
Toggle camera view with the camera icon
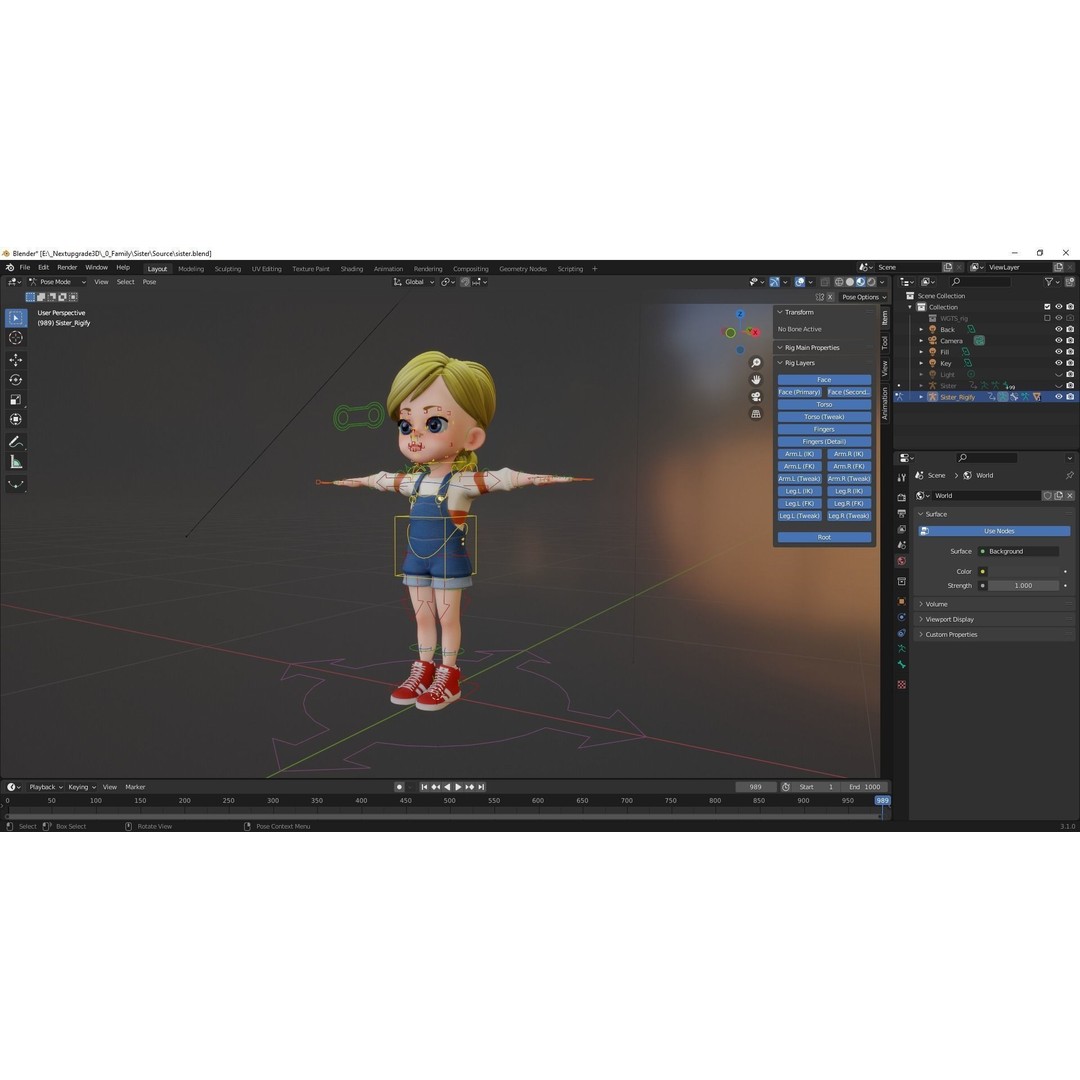(756, 397)
